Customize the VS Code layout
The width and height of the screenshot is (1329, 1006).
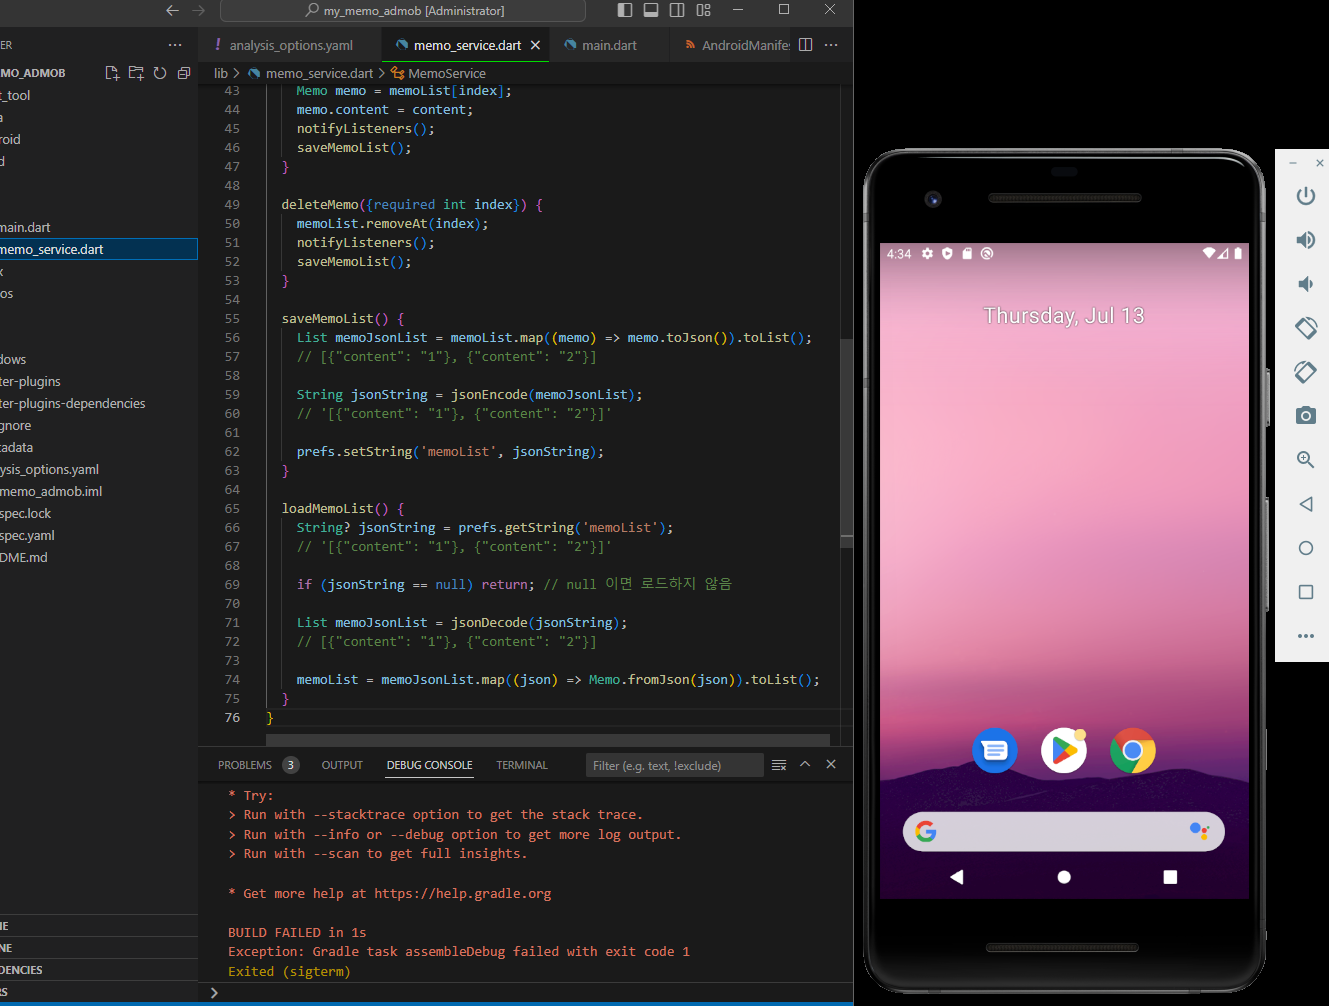[x=704, y=10]
